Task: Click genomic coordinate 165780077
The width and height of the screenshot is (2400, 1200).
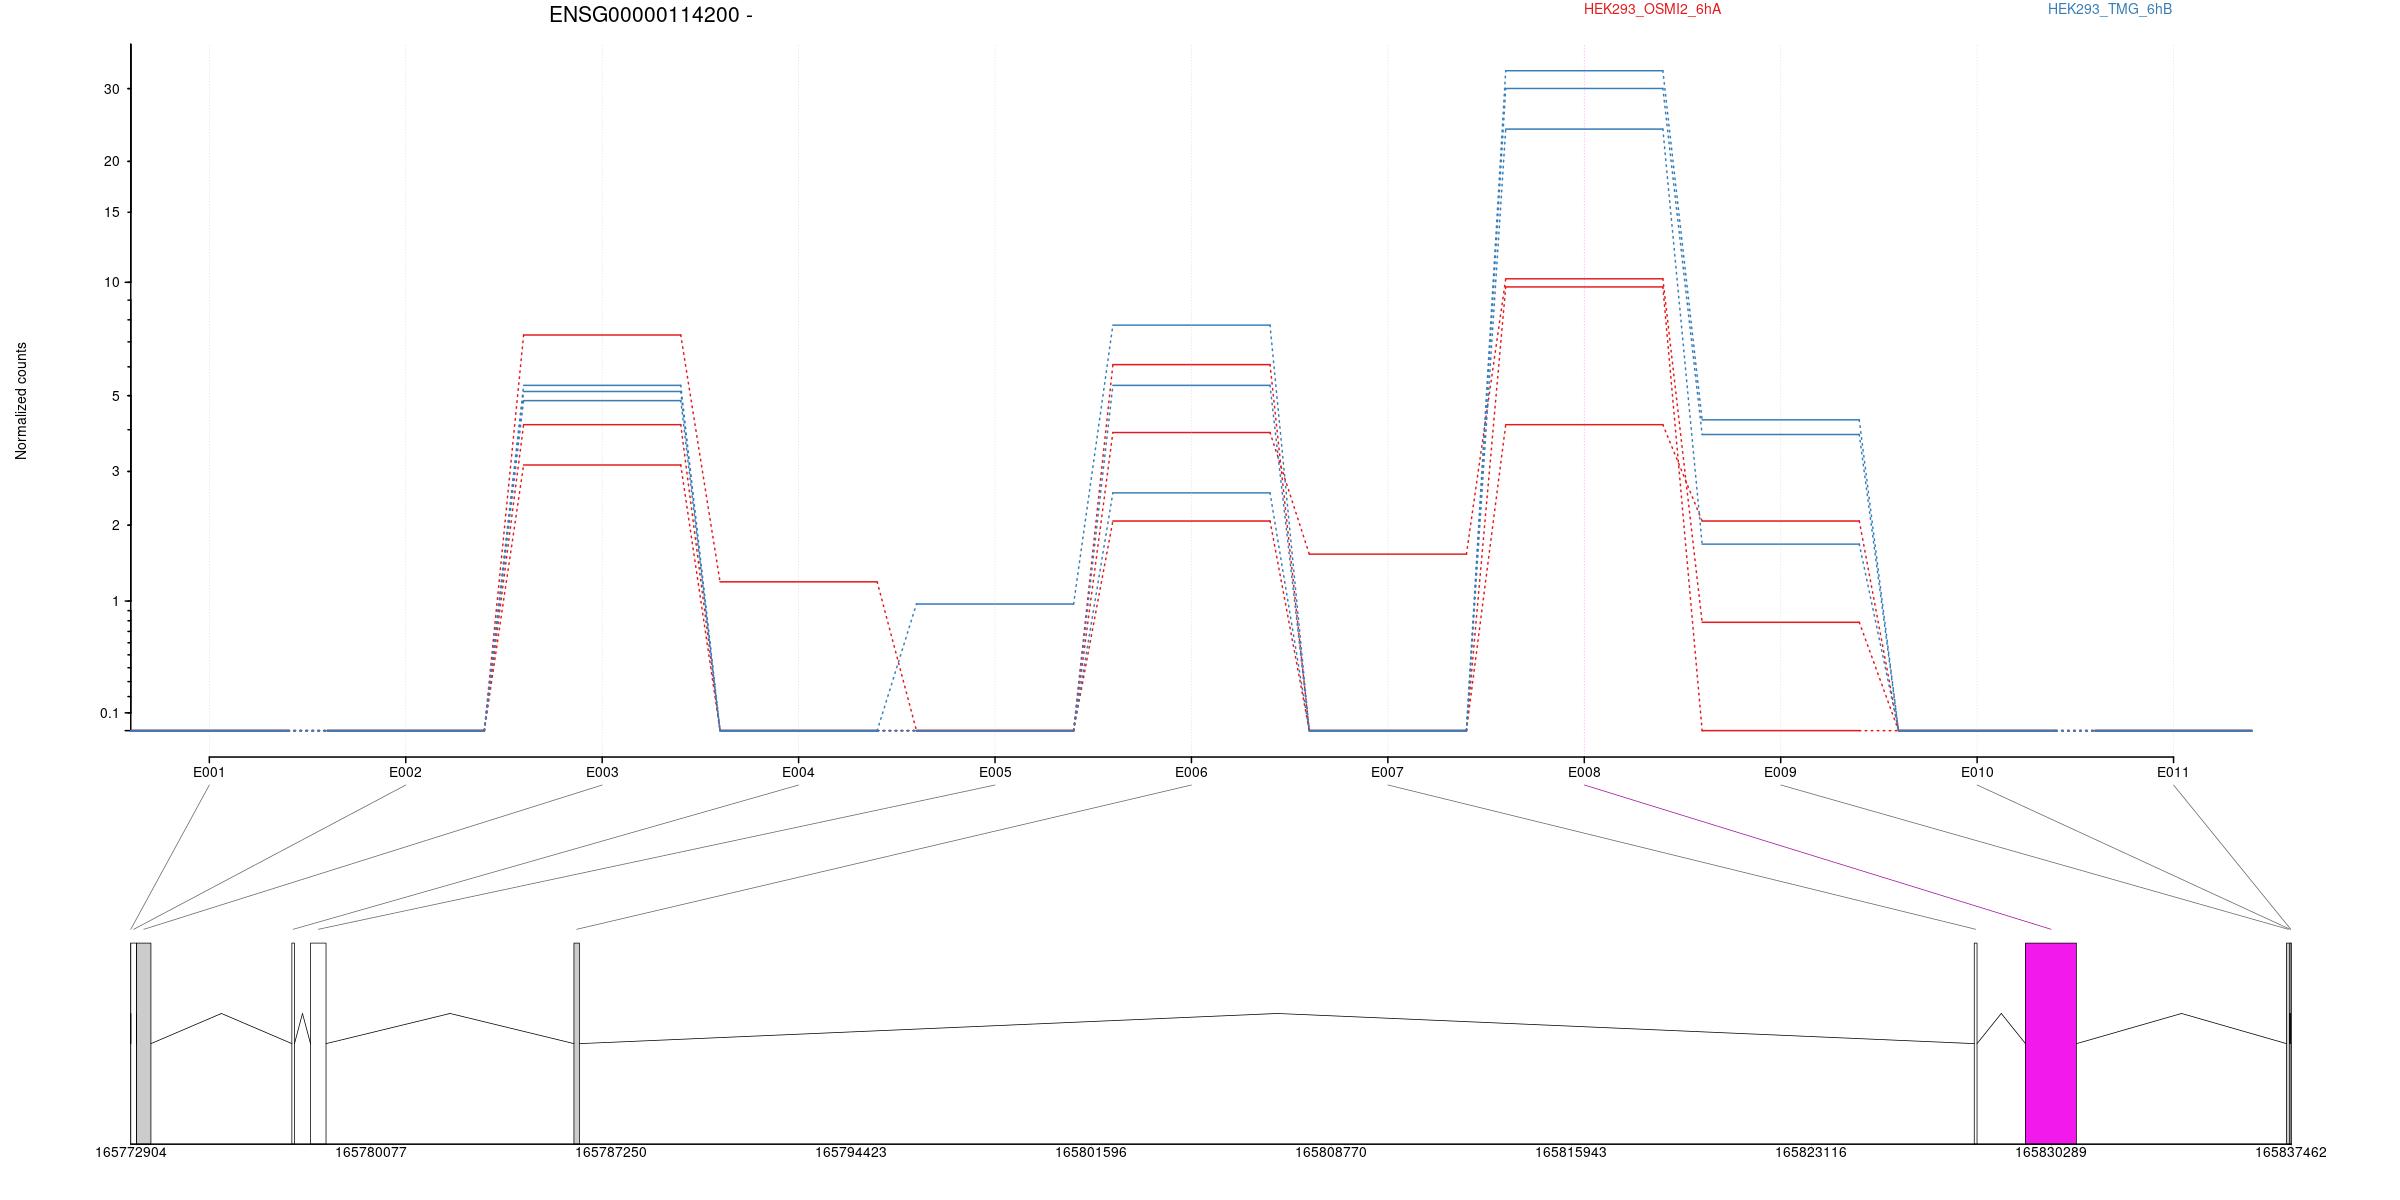Action: (371, 1153)
